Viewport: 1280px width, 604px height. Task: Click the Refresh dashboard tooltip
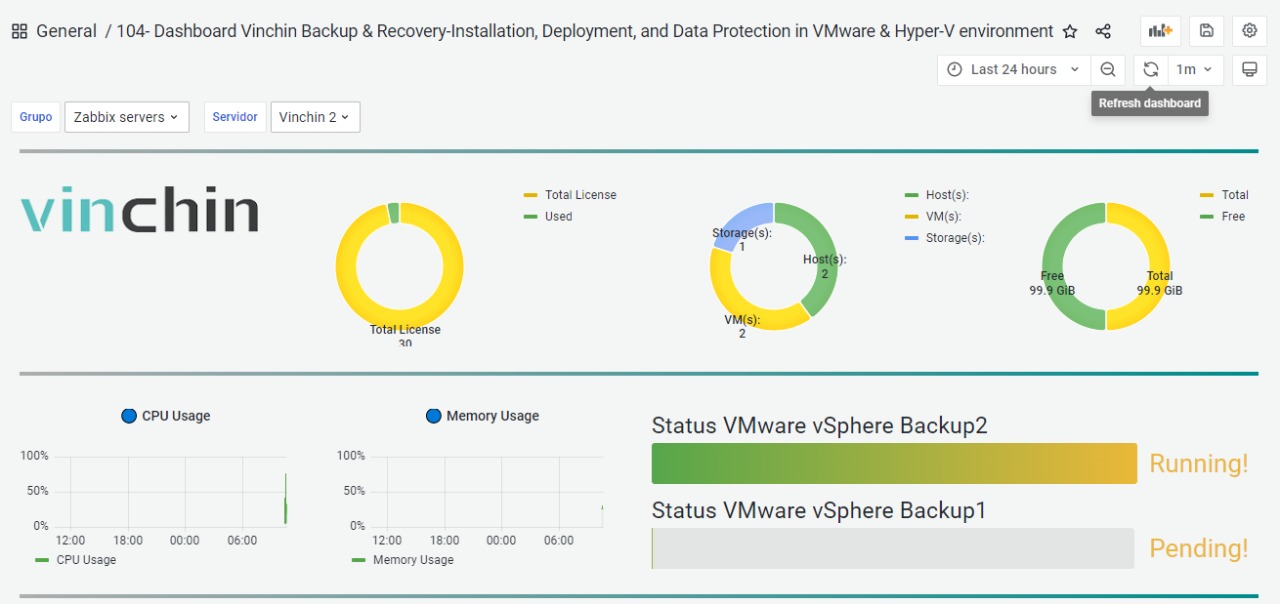coord(1150,103)
